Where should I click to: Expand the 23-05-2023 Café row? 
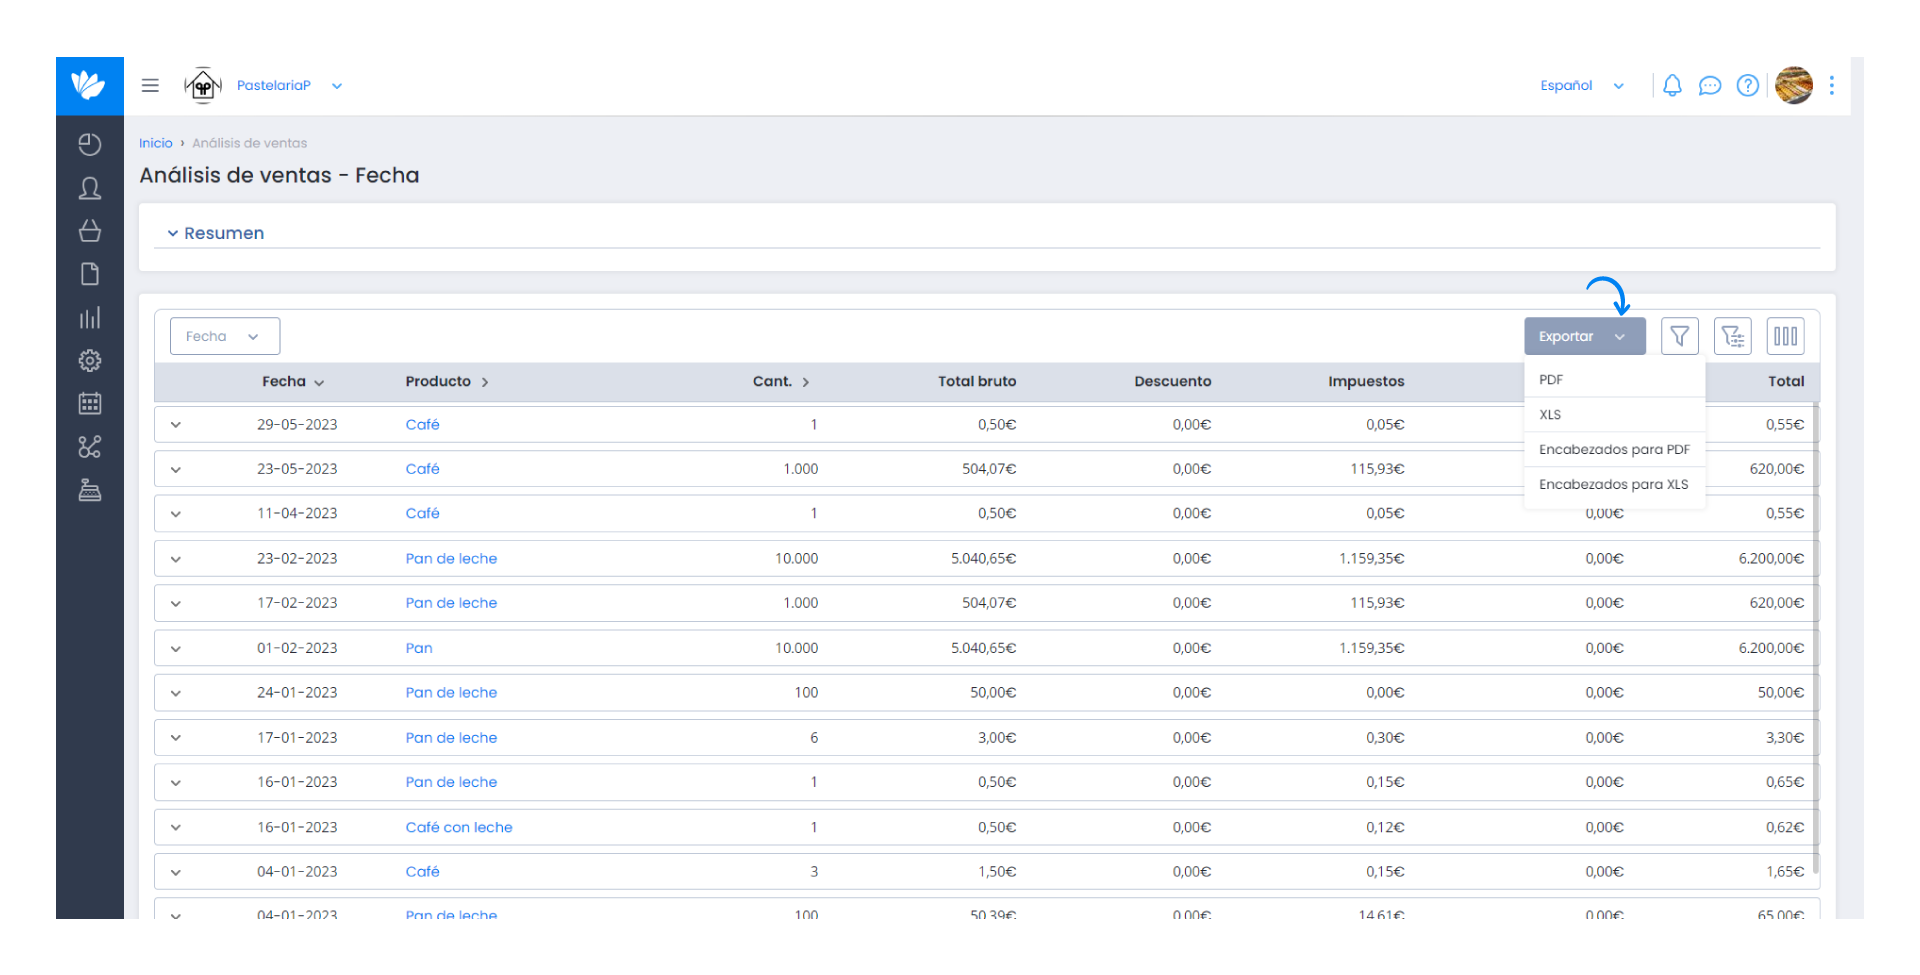point(176,469)
